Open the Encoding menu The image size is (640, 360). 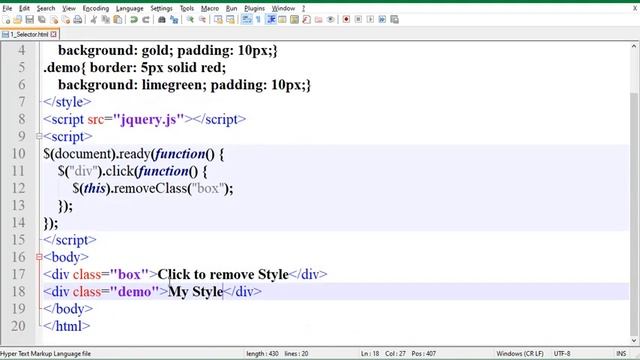tap(96, 8)
